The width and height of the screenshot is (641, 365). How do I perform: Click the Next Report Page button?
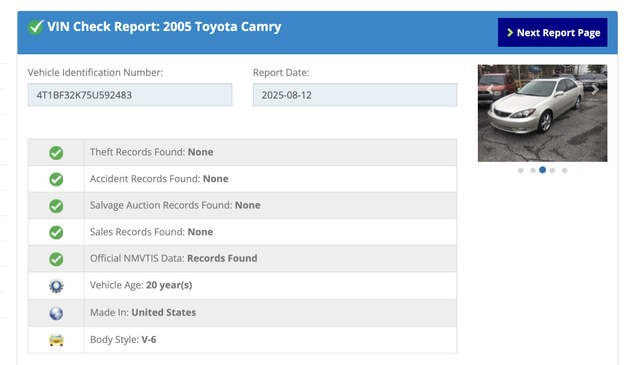pyautogui.click(x=552, y=32)
